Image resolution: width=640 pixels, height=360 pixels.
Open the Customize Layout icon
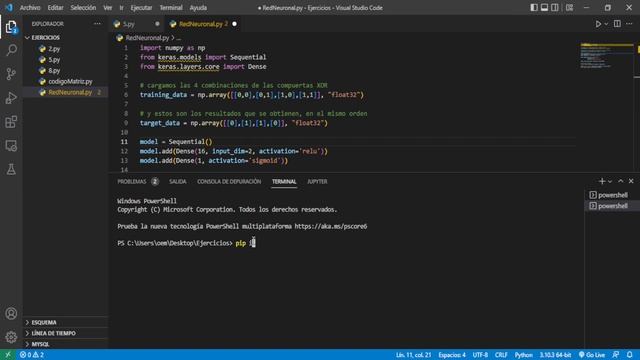tap(569, 7)
